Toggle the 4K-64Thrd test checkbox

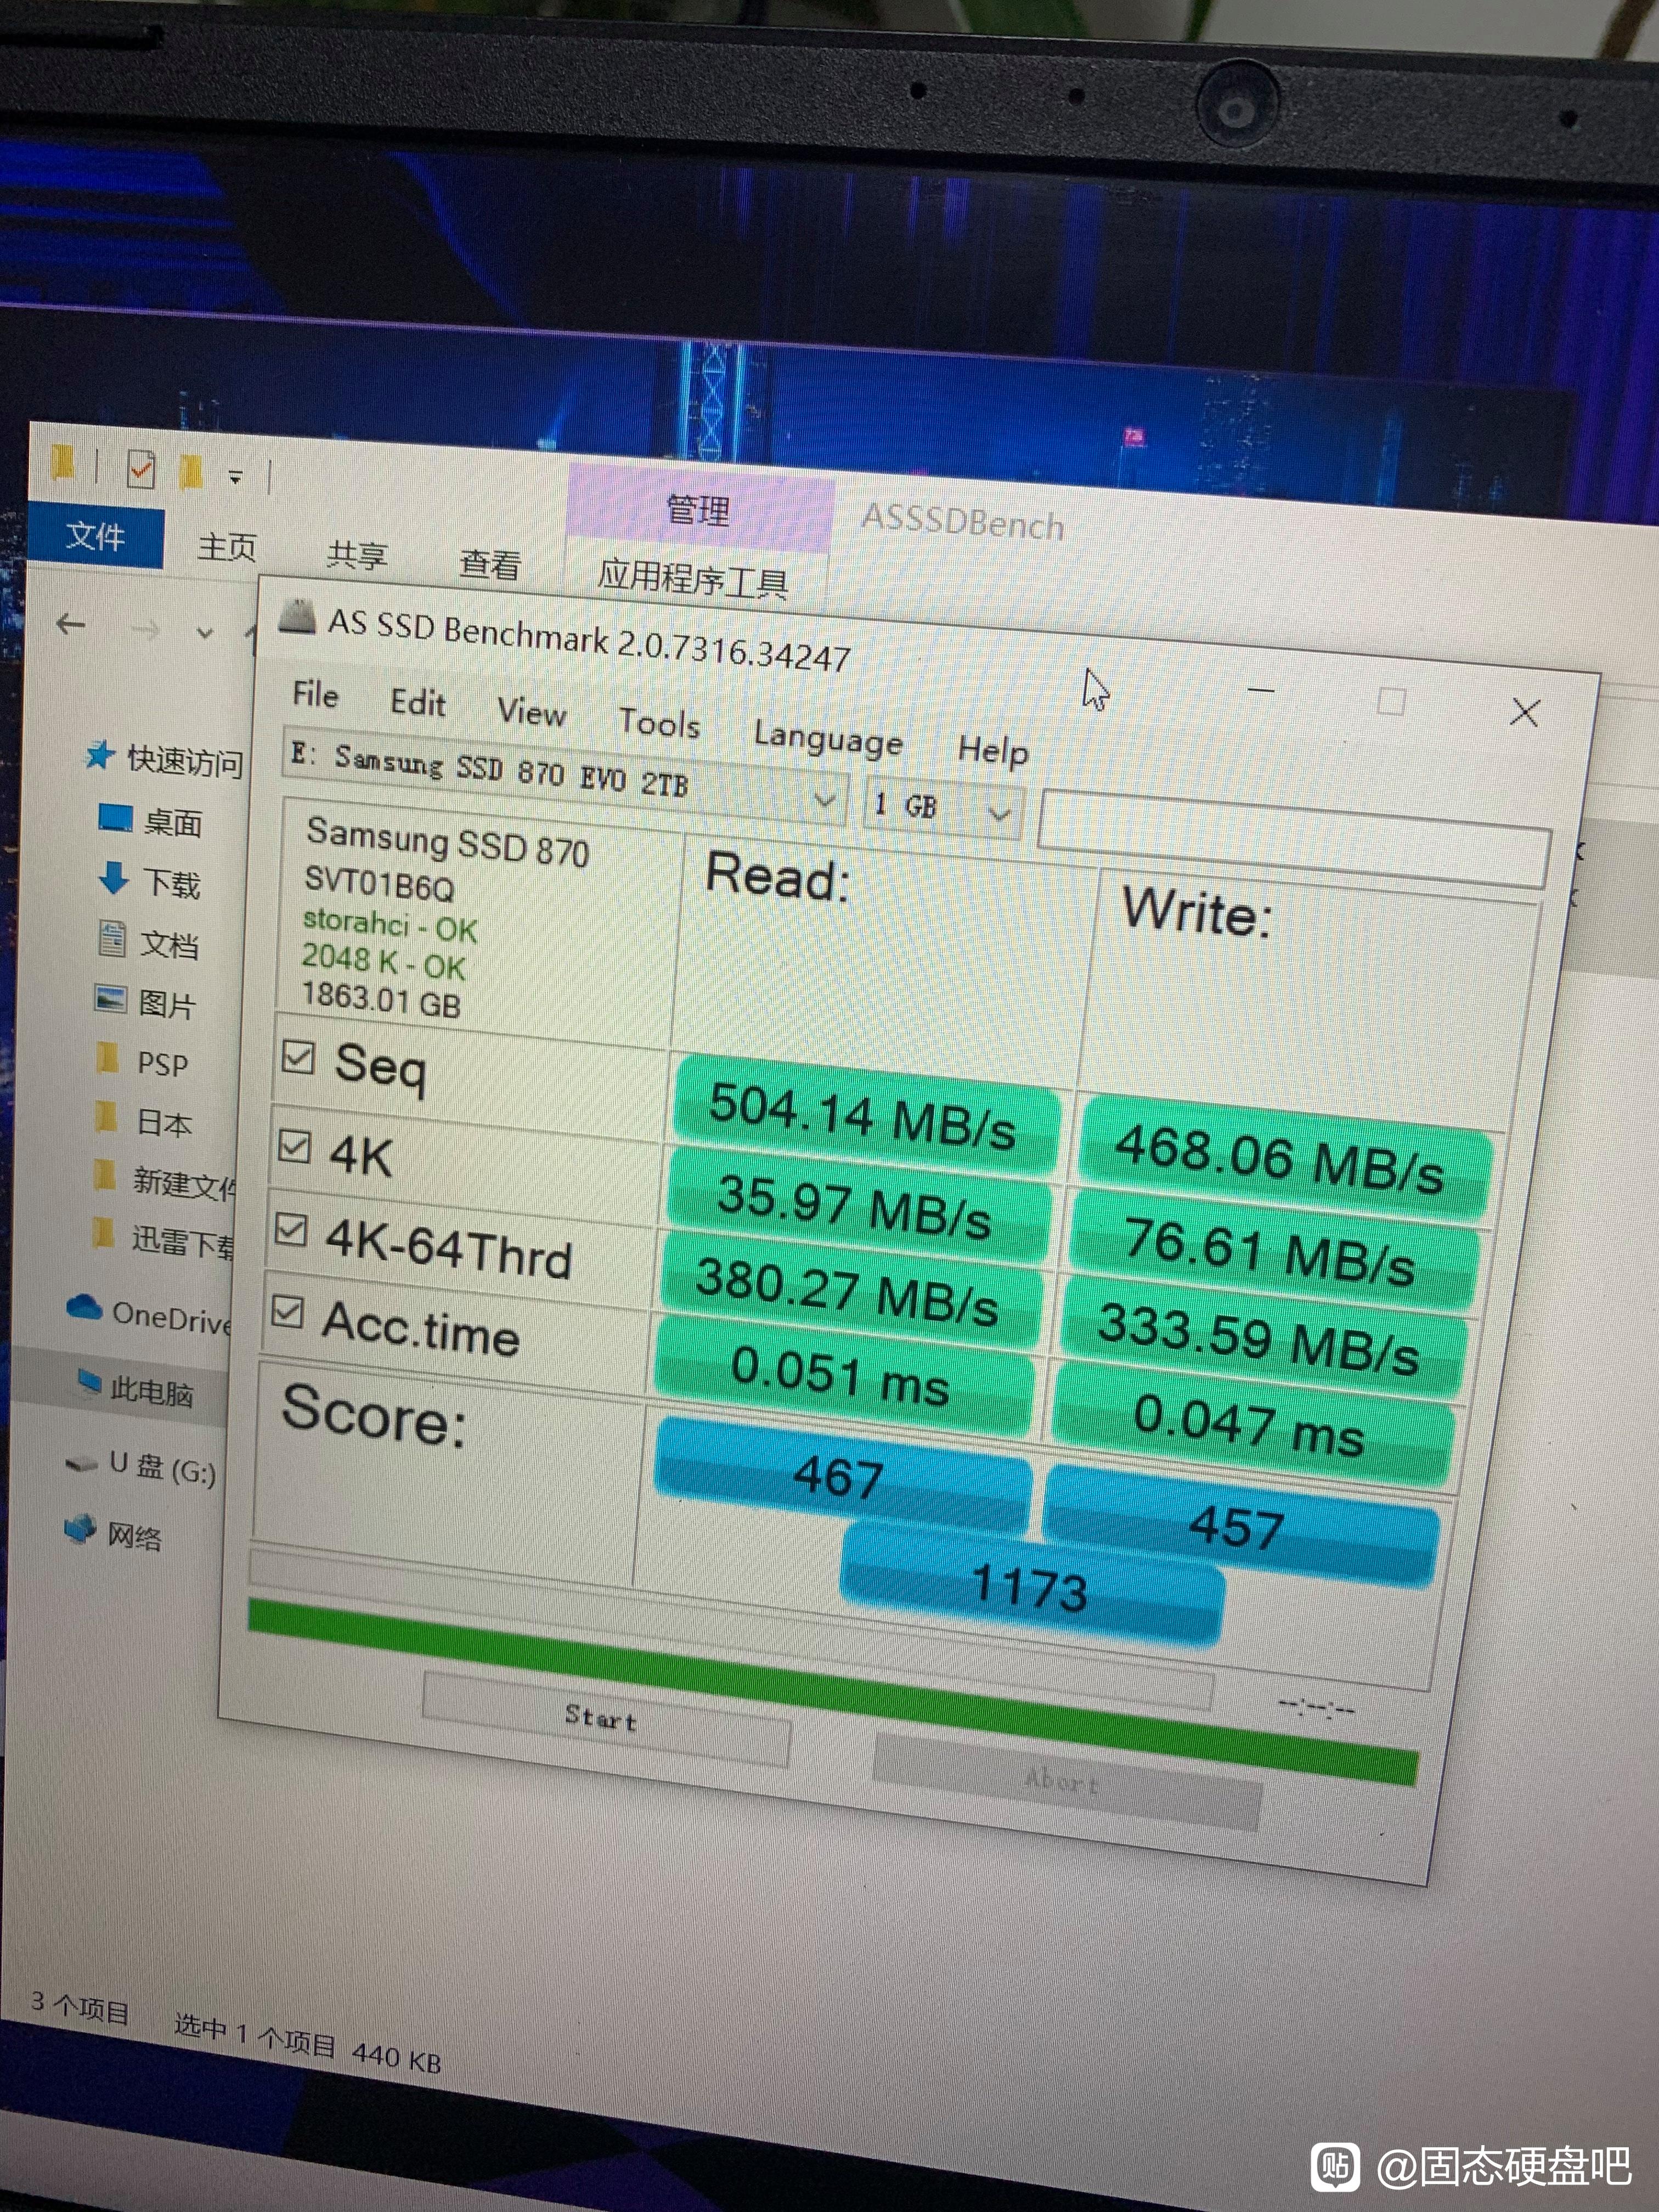(291, 1229)
